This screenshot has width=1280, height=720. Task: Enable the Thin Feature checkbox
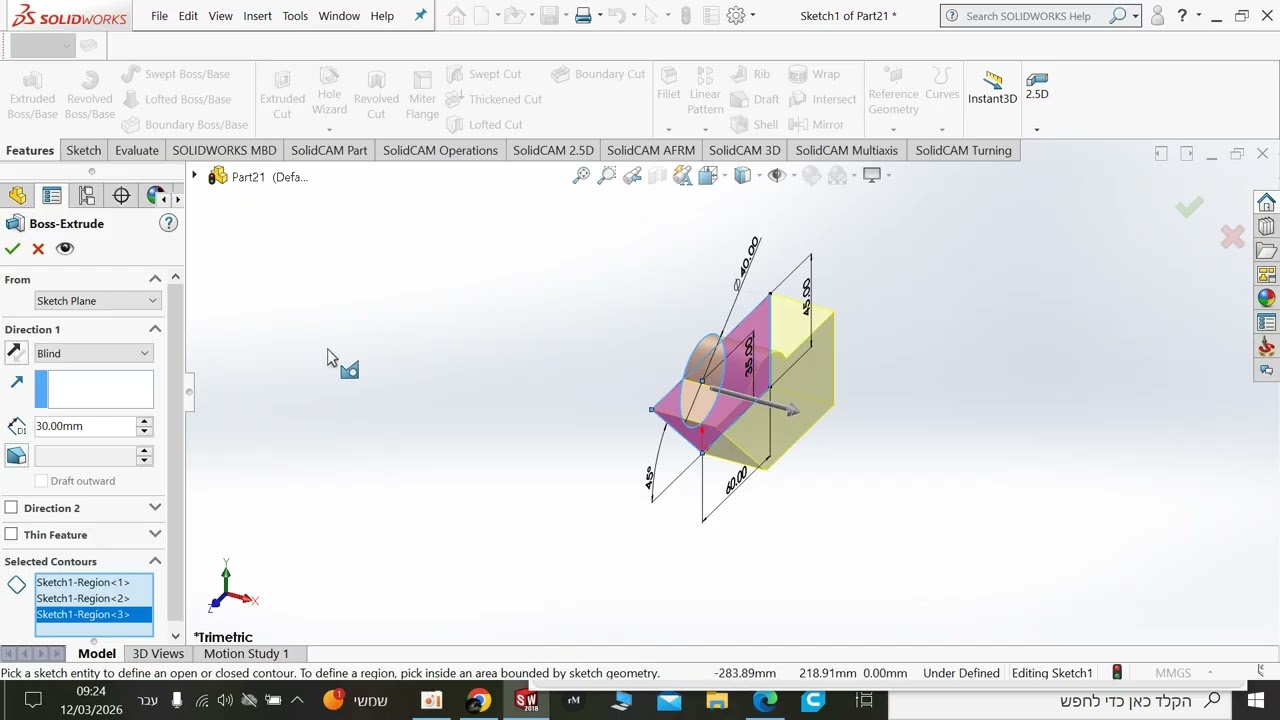coord(11,535)
